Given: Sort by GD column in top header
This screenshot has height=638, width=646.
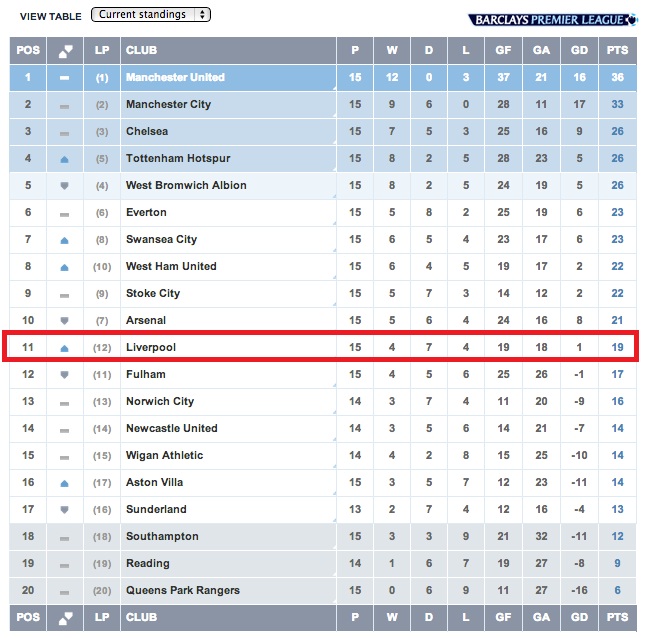Looking at the screenshot, I should coord(579,50).
